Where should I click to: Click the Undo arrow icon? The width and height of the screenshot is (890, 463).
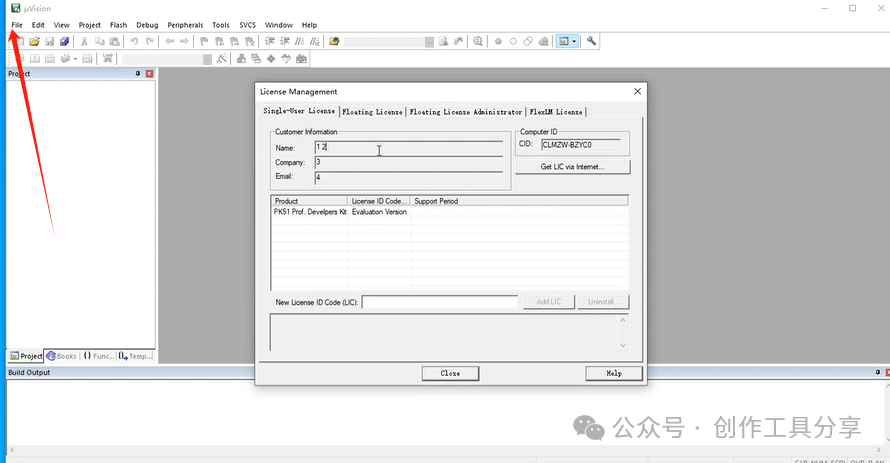pos(134,41)
